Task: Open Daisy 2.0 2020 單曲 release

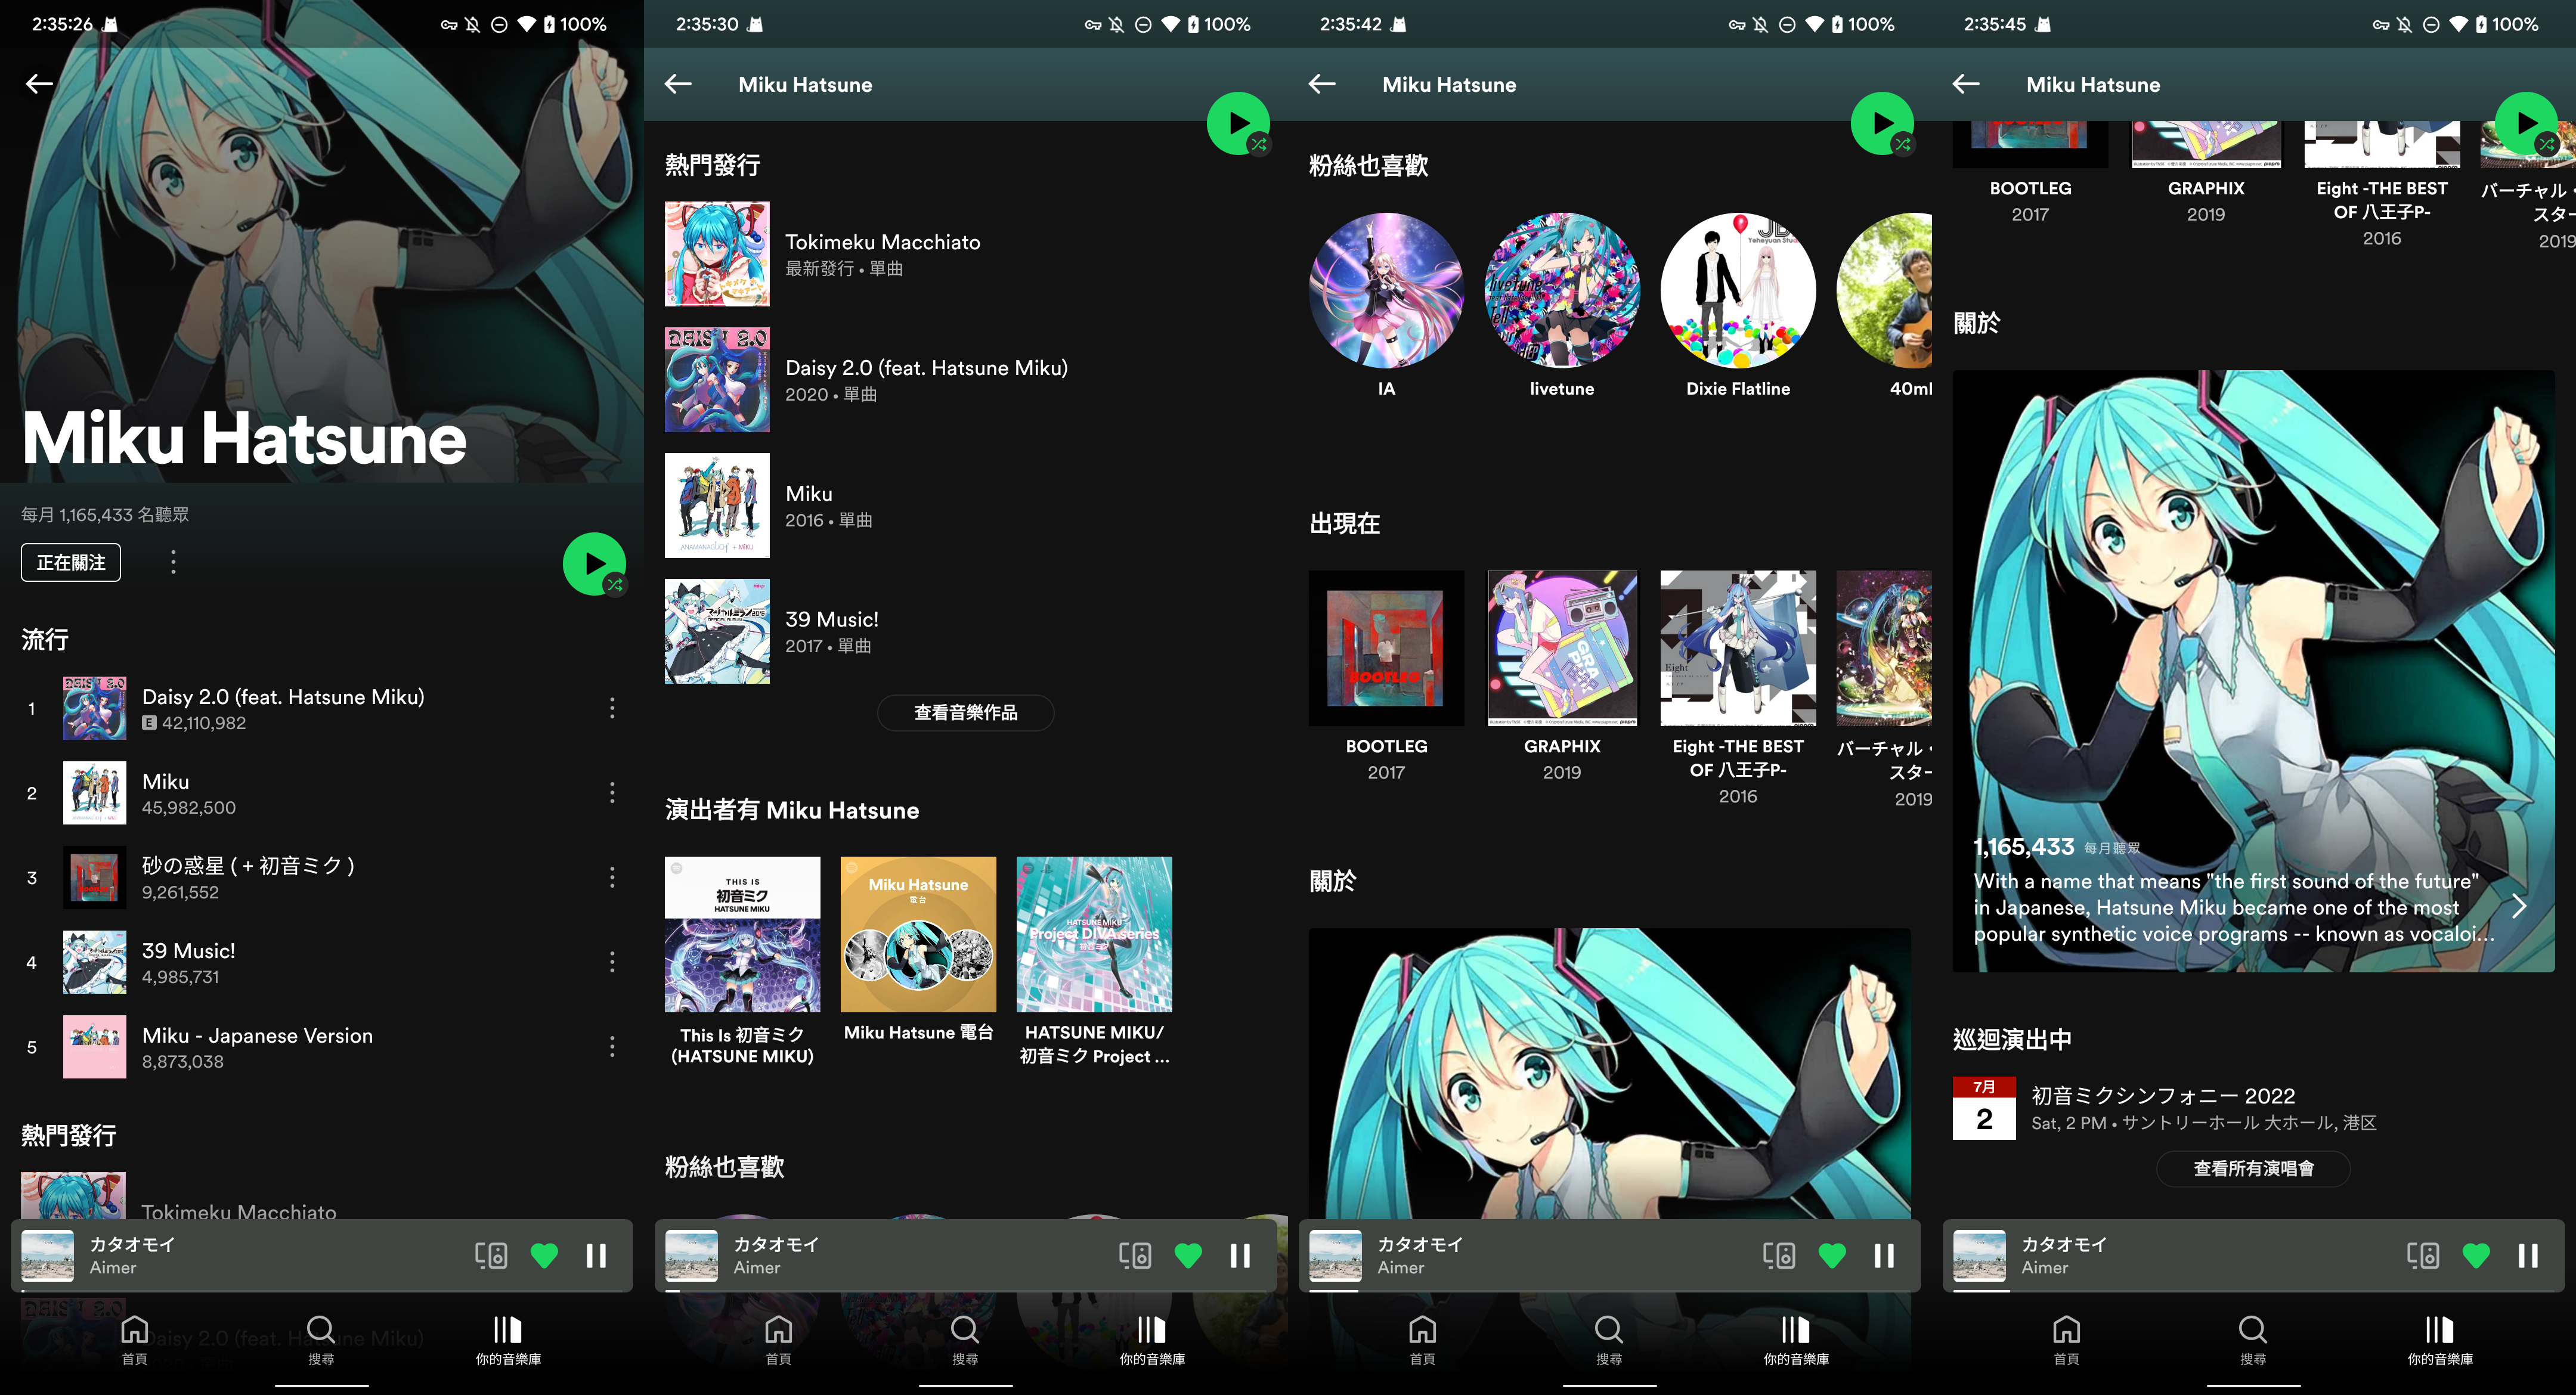Action: point(965,380)
